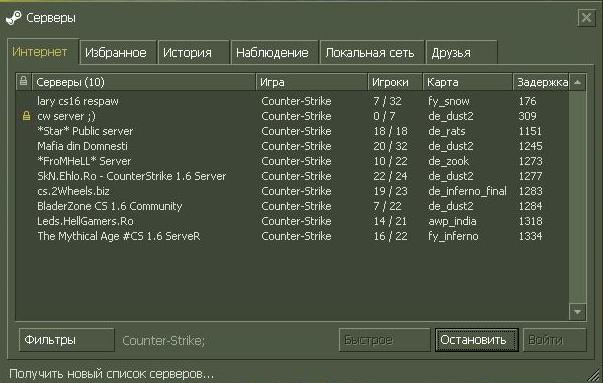Viewport: 603px width, 383px height.
Task: Open the Фильтры button
Action: coord(67,340)
